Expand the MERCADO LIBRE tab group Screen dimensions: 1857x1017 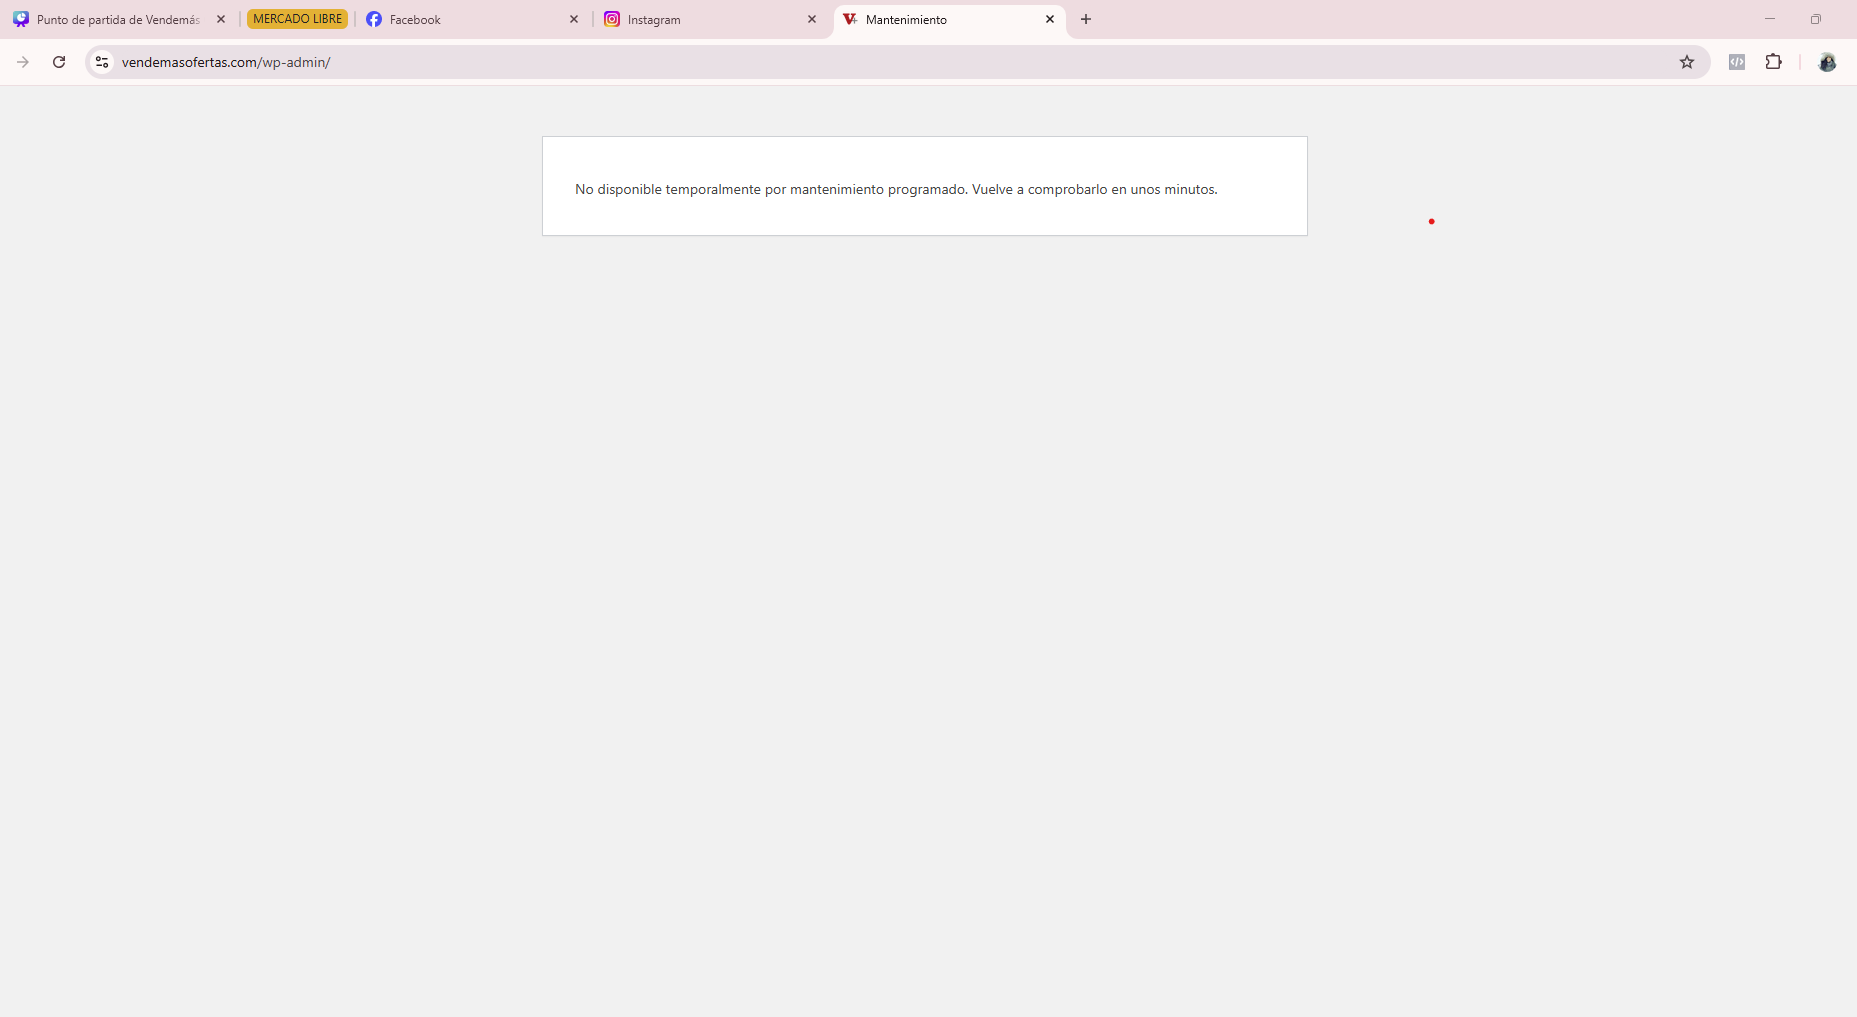(297, 19)
